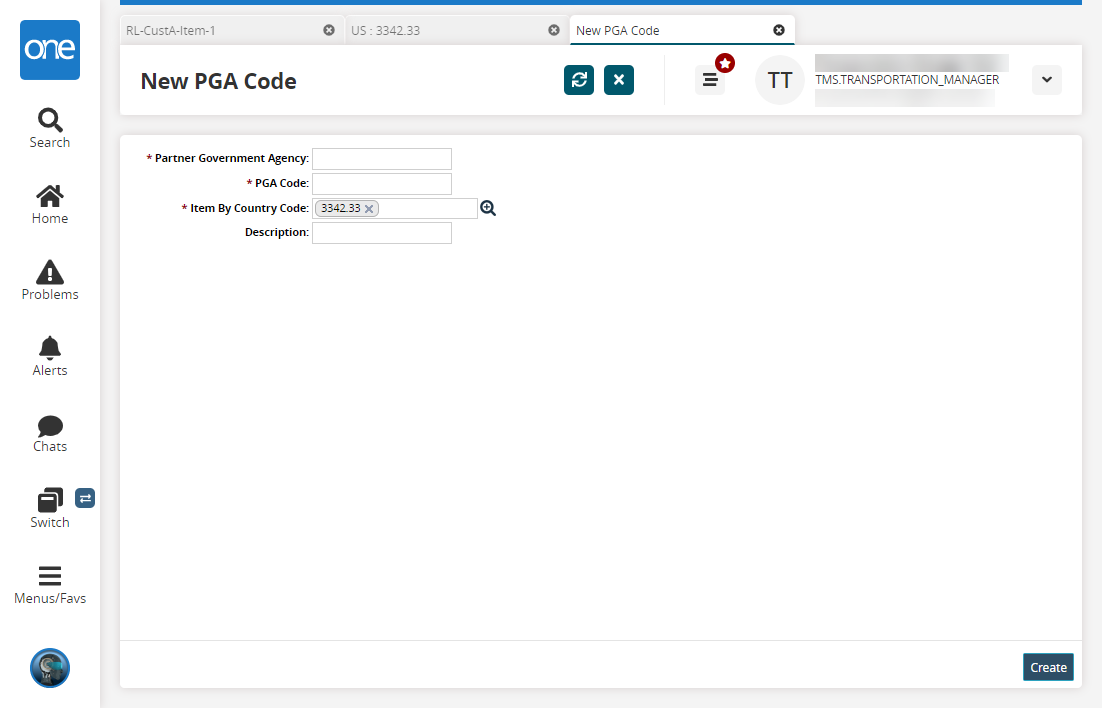Screen dimensions: 1102x708
Task: Click the Item By Country Code field
Action: point(395,208)
